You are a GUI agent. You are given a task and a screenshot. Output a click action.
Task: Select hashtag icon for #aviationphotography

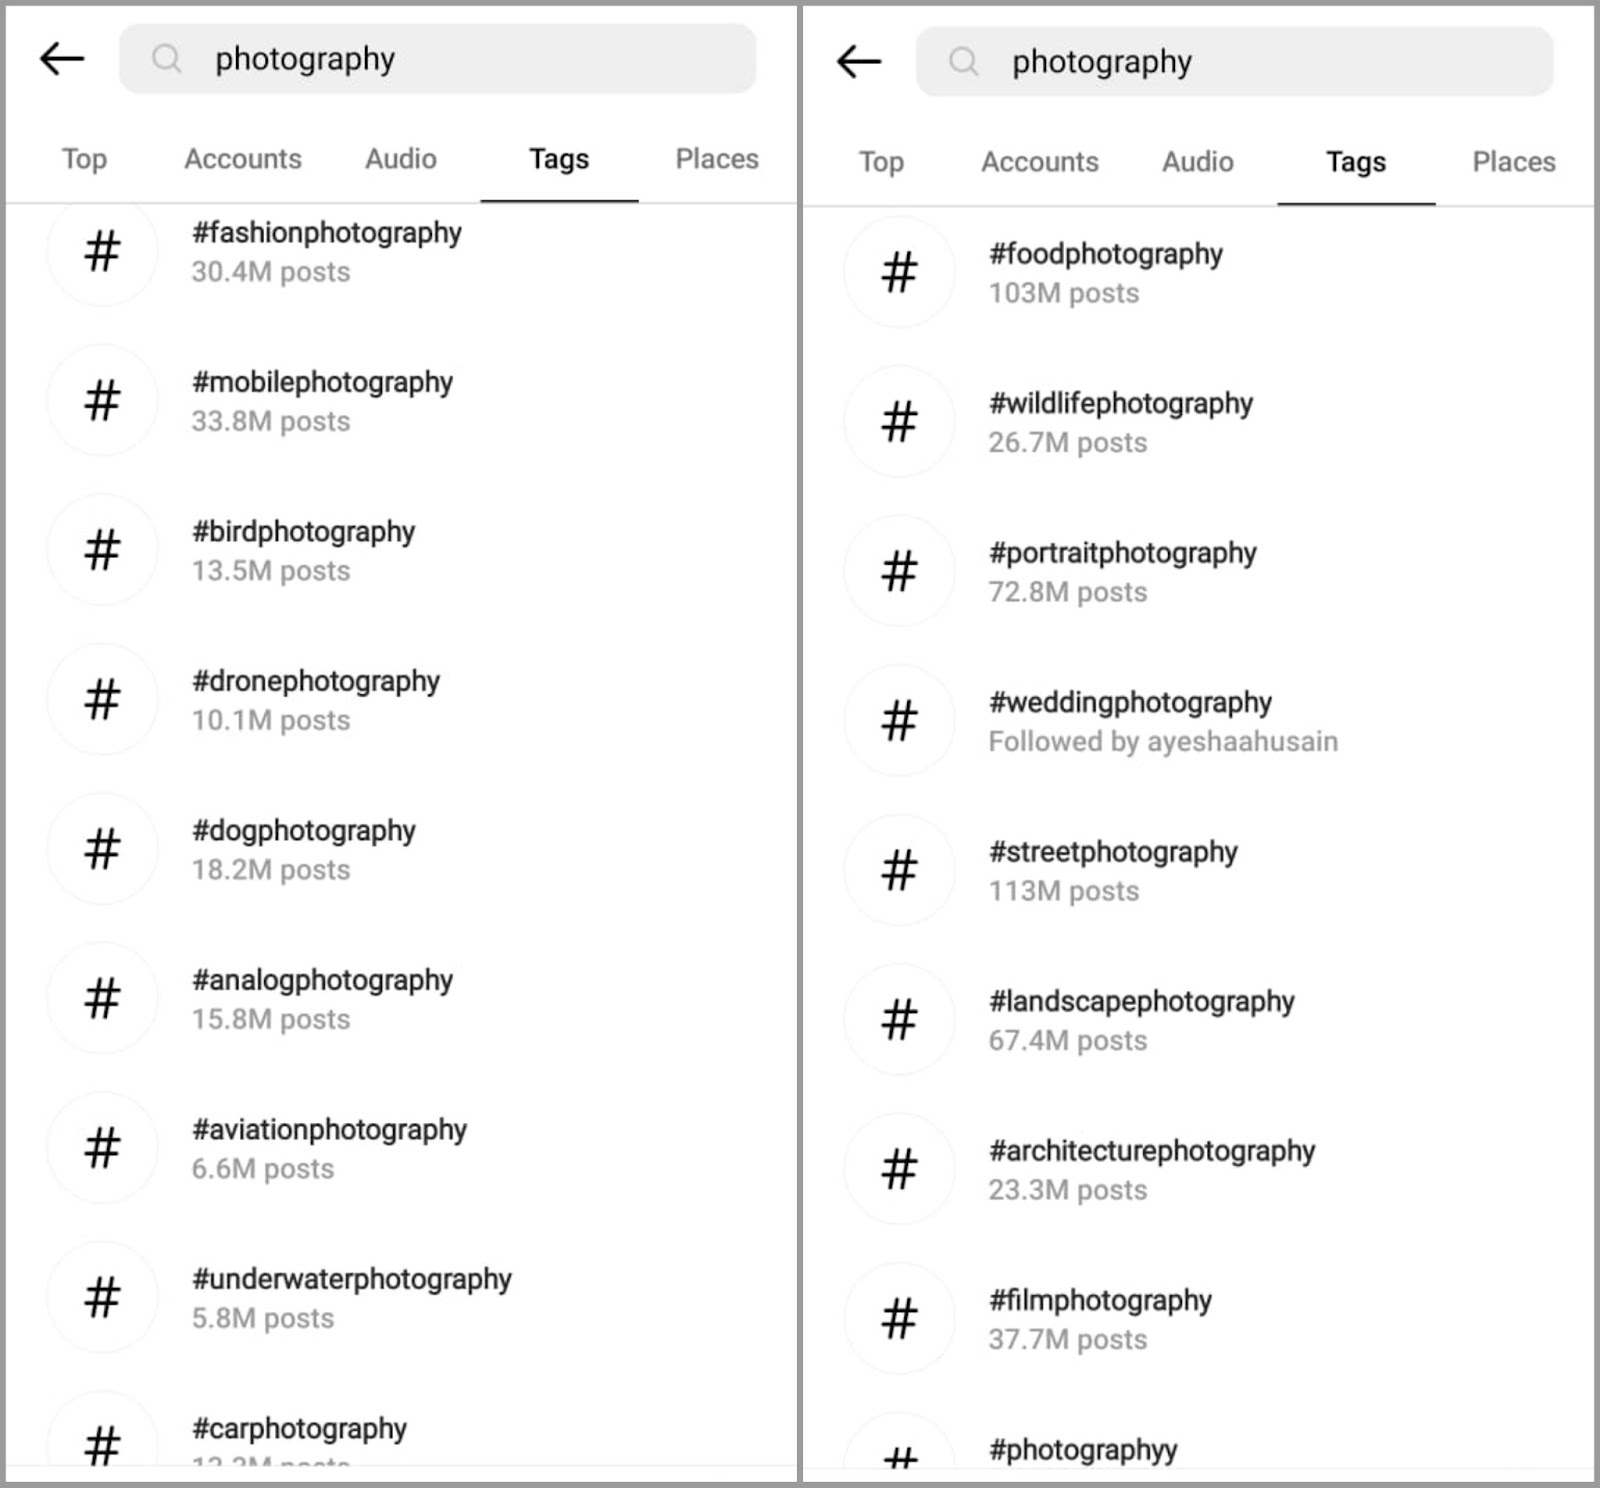click(x=102, y=1147)
